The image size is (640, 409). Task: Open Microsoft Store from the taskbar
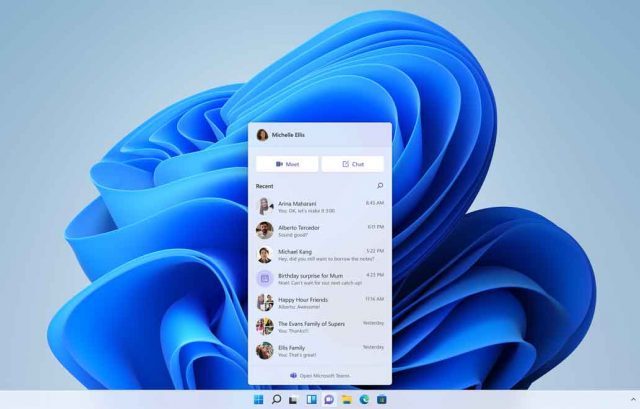click(x=381, y=400)
